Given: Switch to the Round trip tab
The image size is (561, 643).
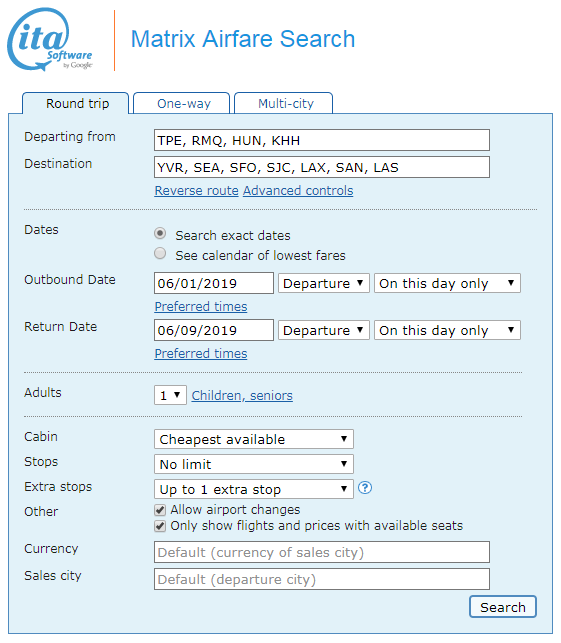Looking at the screenshot, I should coord(75,103).
